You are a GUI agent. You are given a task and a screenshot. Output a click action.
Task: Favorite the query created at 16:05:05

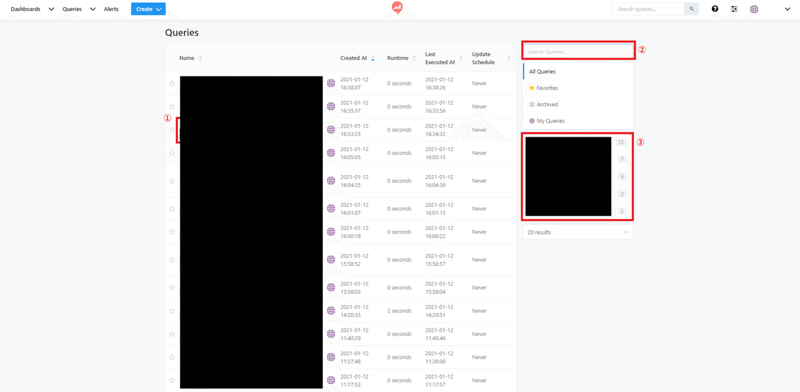[x=172, y=153]
